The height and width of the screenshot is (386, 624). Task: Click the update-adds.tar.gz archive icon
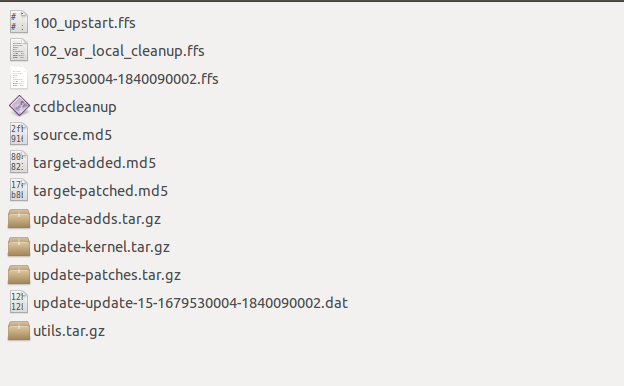[x=19, y=218]
